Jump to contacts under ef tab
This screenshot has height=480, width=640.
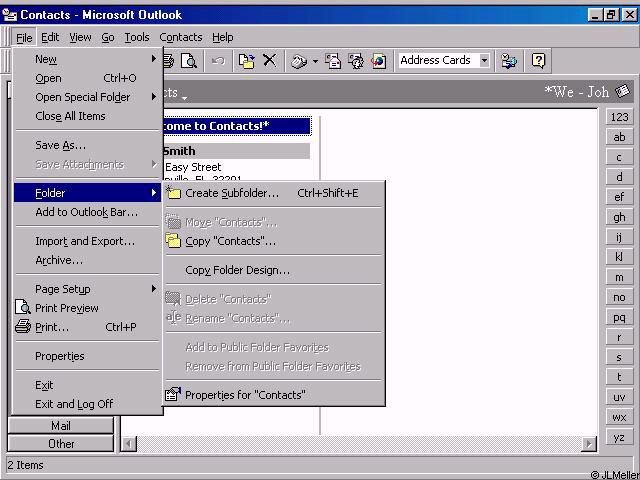tap(619, 197)
